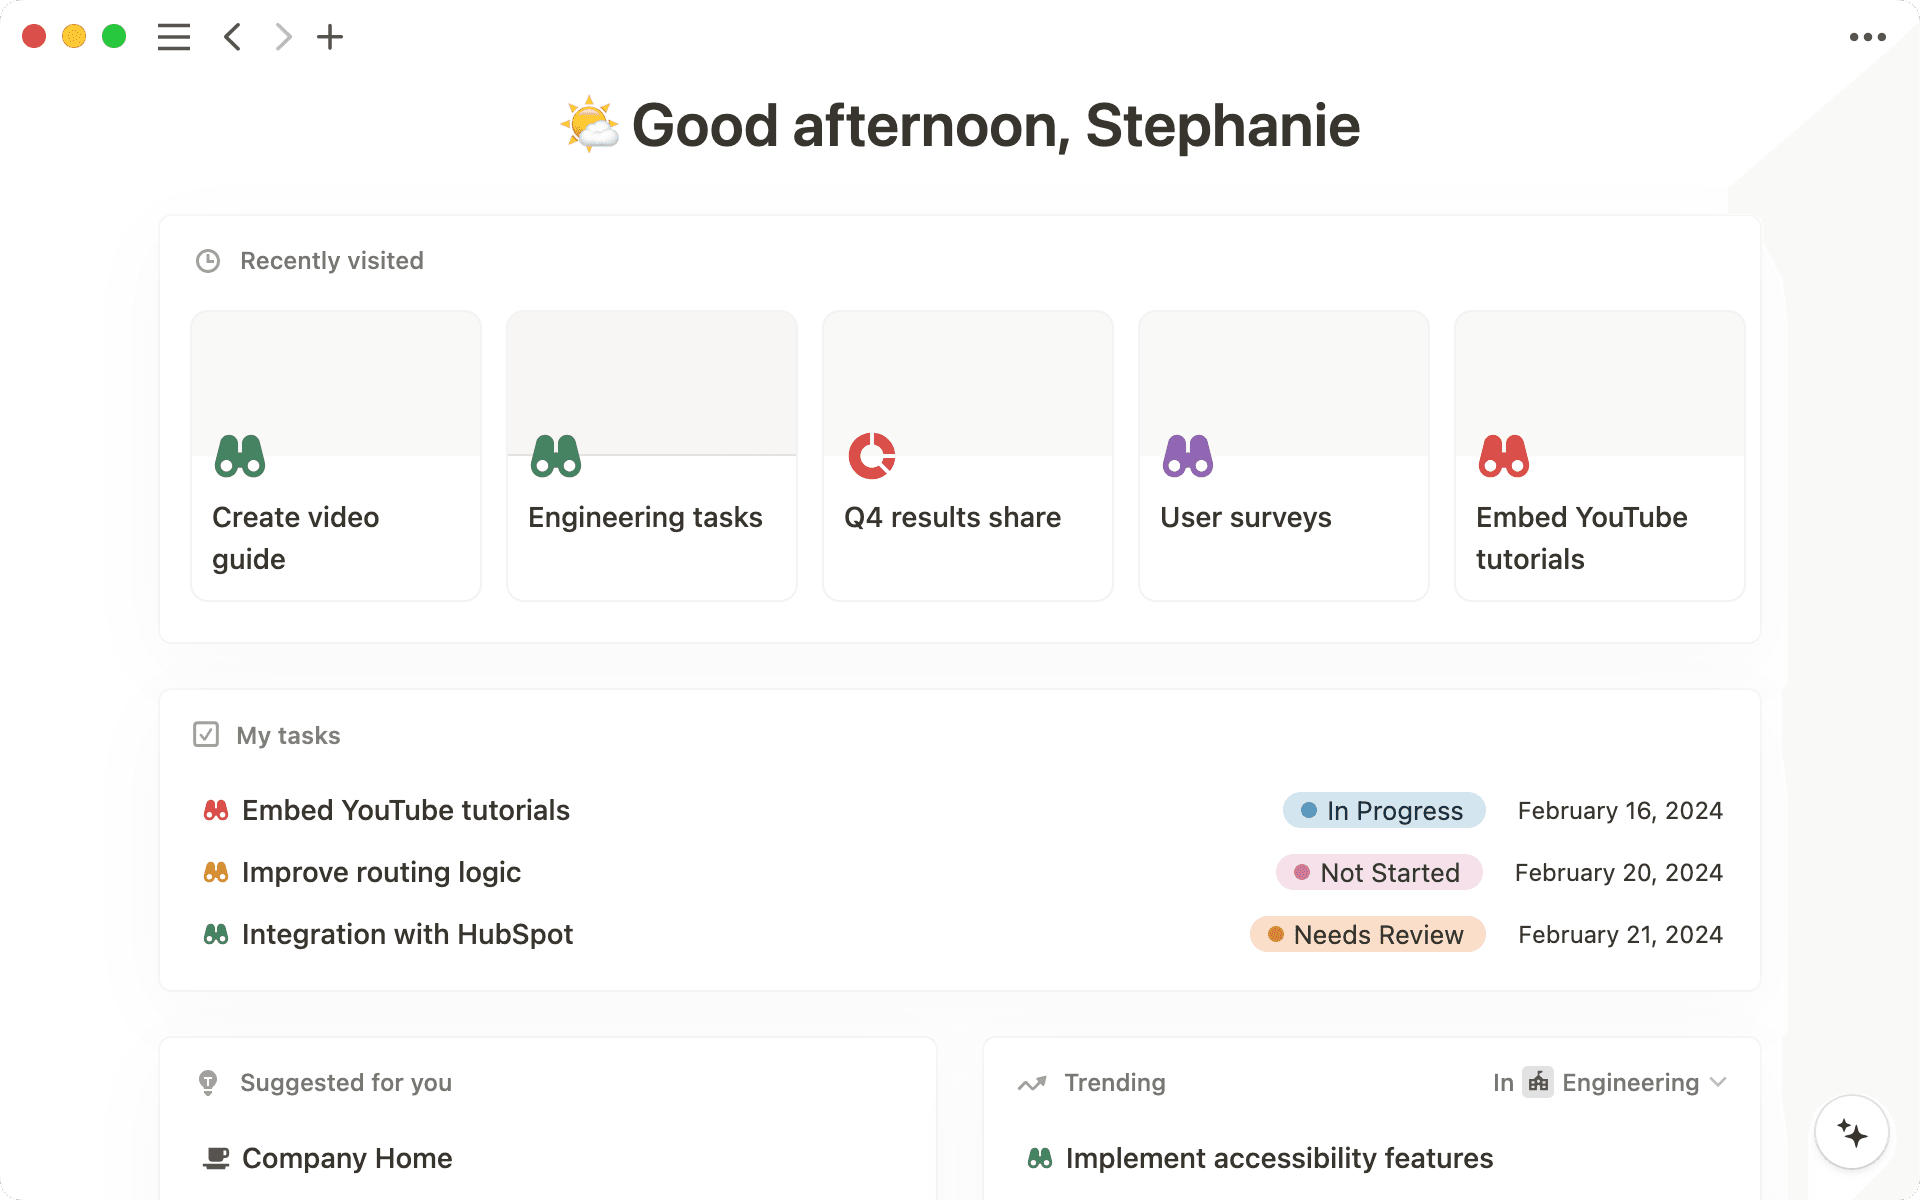The height and width of the screenshot is (1200, 1920).
Task: Open the Needs Review status tag
Action: click(1367, 935)
